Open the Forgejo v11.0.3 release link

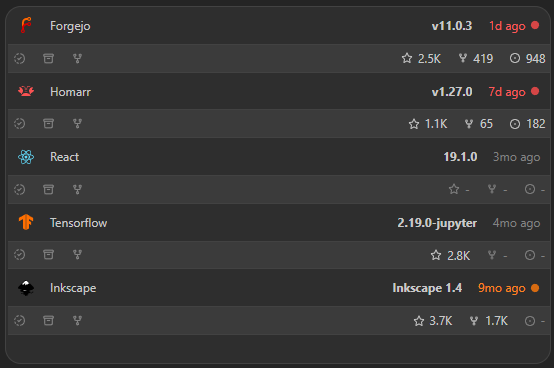pyautogui.click(x=452, y=26)
